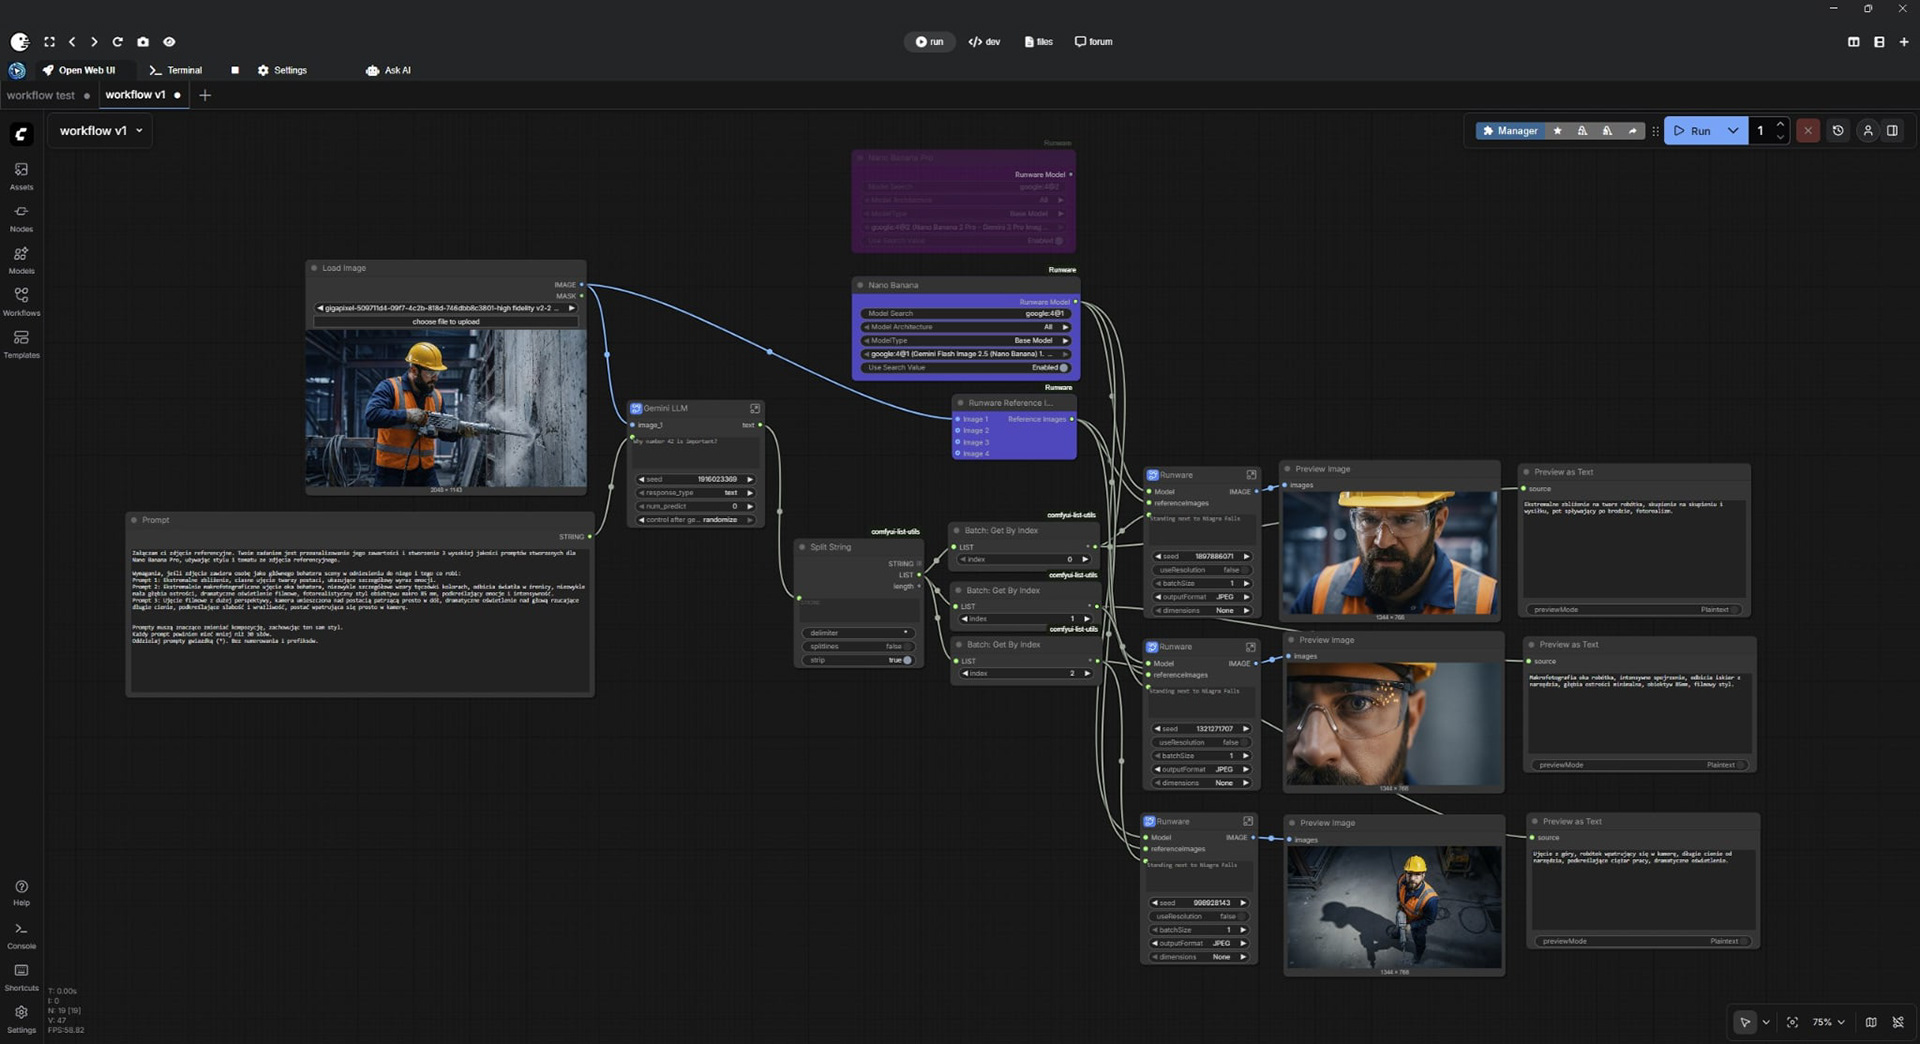Click the Manager button
This screenshot has height=1044, width=1920.
click(1510, 131)
